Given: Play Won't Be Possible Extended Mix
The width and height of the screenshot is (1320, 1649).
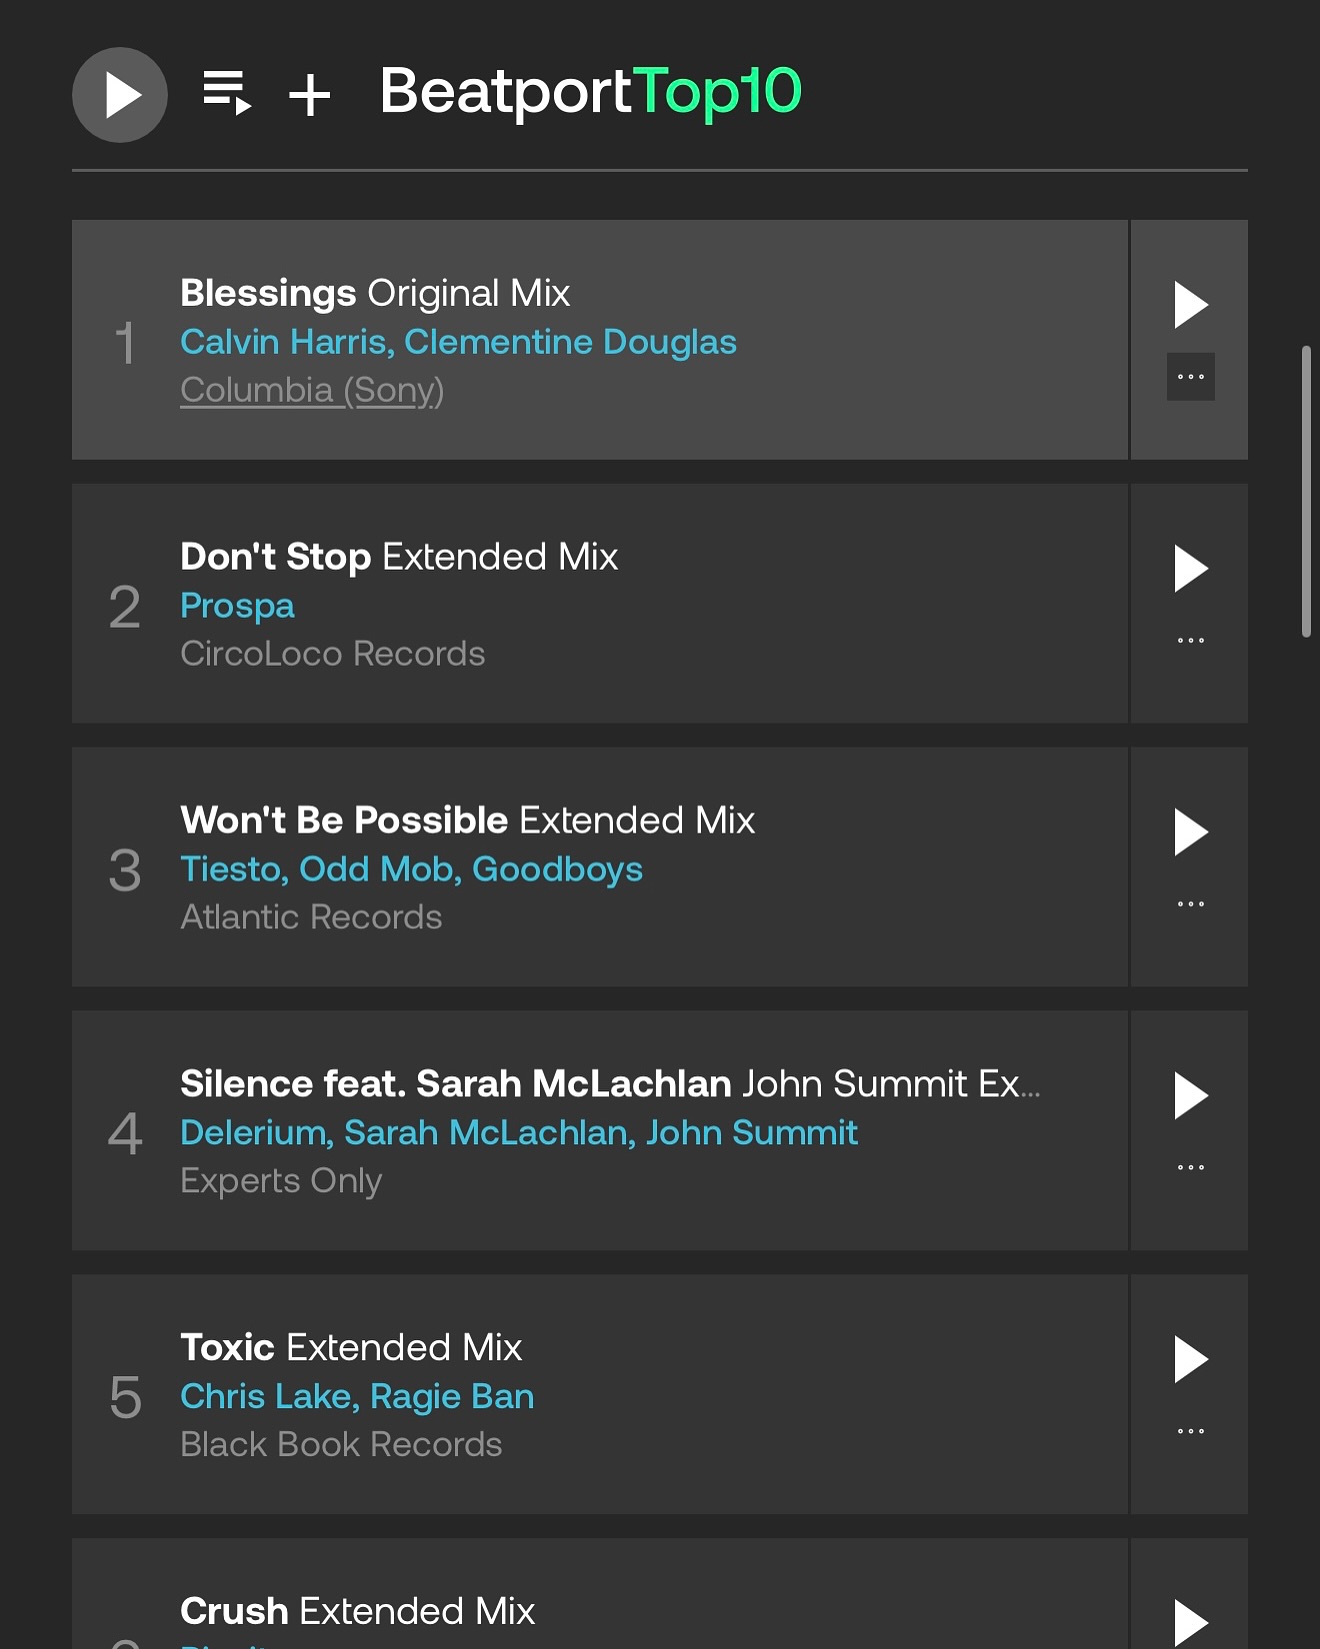Looking at the screenshot, I should [x=1190, y=832].
